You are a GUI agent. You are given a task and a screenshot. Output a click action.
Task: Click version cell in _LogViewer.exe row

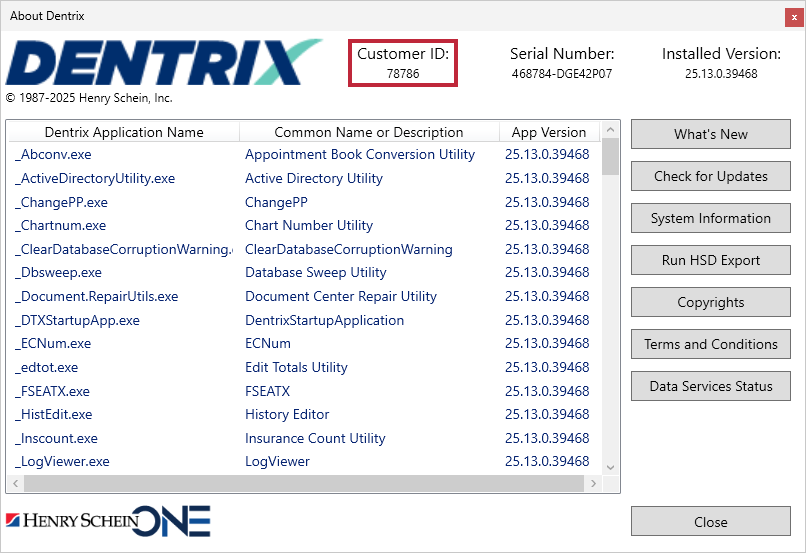pos(547,462)
